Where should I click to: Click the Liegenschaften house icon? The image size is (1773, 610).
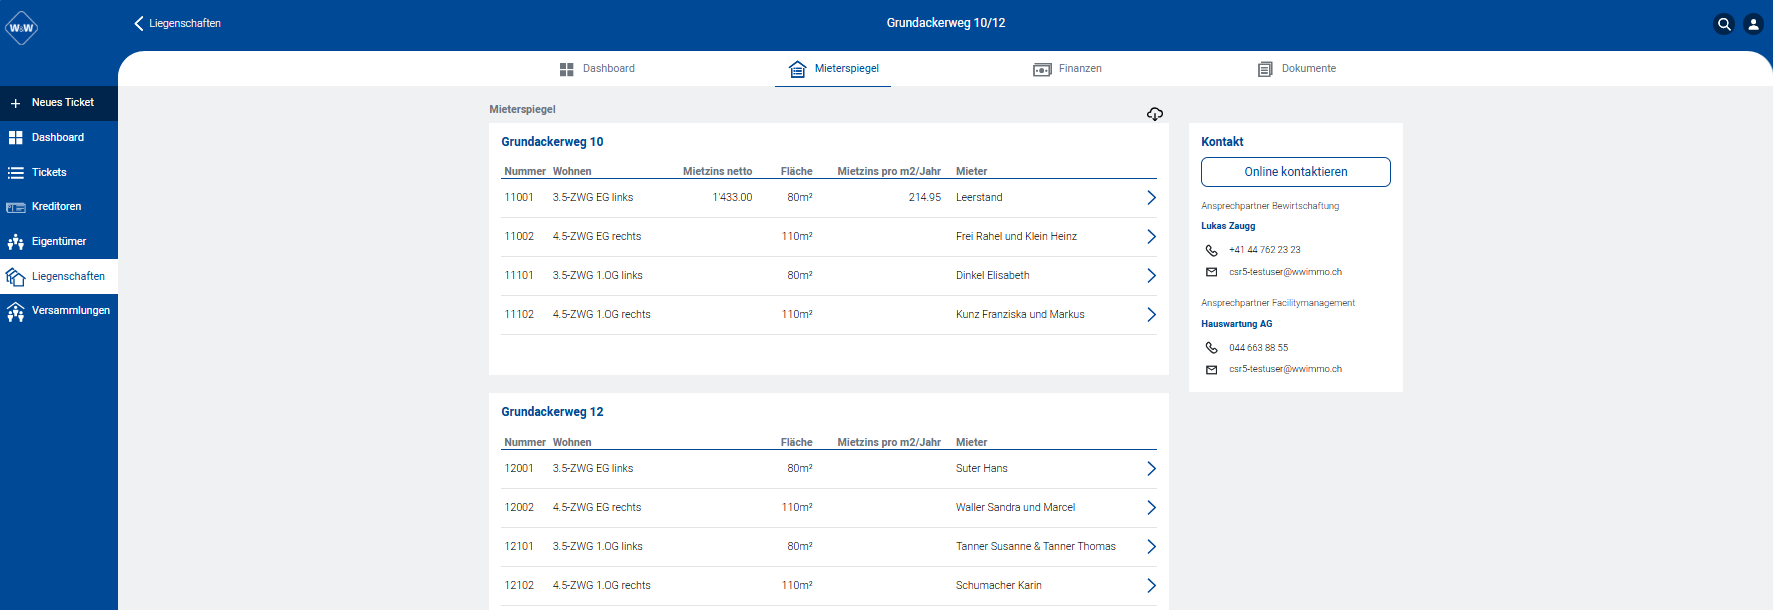tap(15, 276)
